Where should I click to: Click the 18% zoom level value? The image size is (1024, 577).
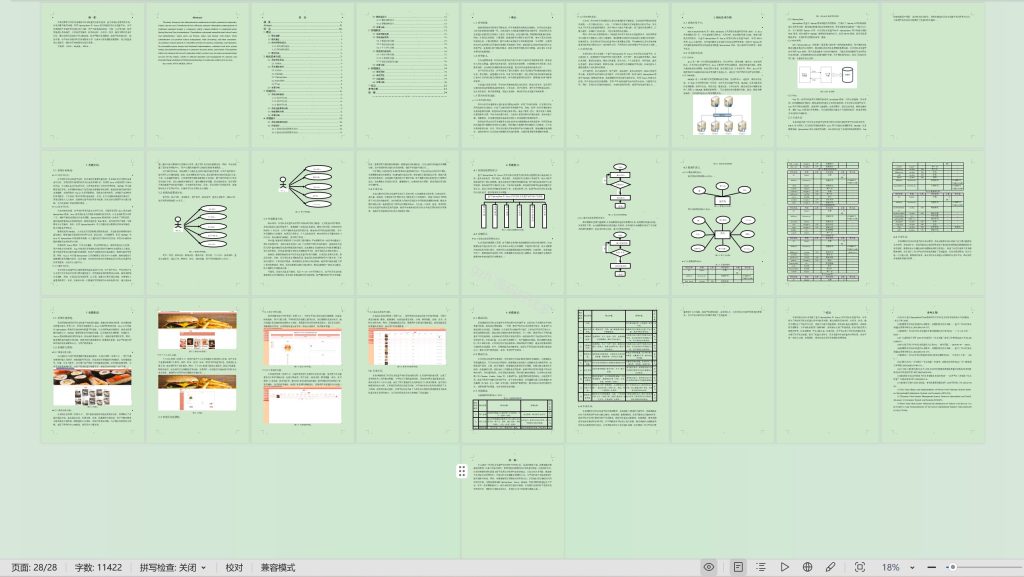[890, 568]
